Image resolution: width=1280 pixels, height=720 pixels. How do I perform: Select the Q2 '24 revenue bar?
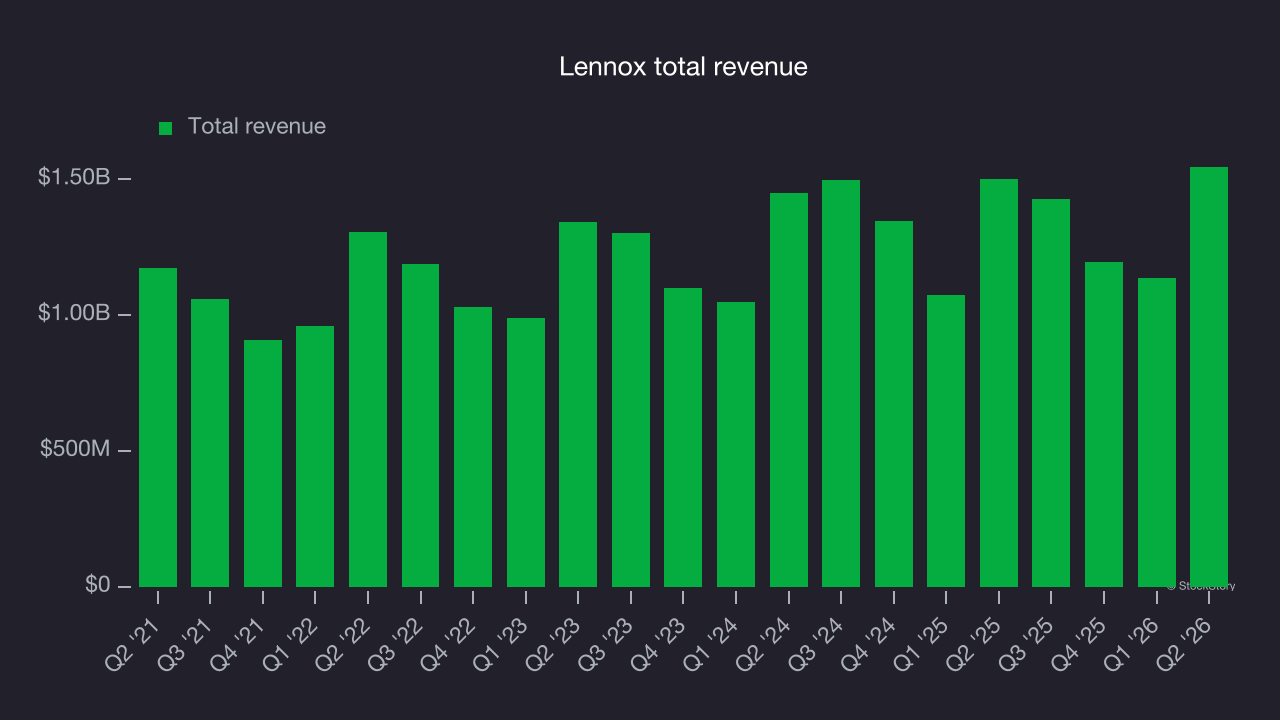coord(789,390)
